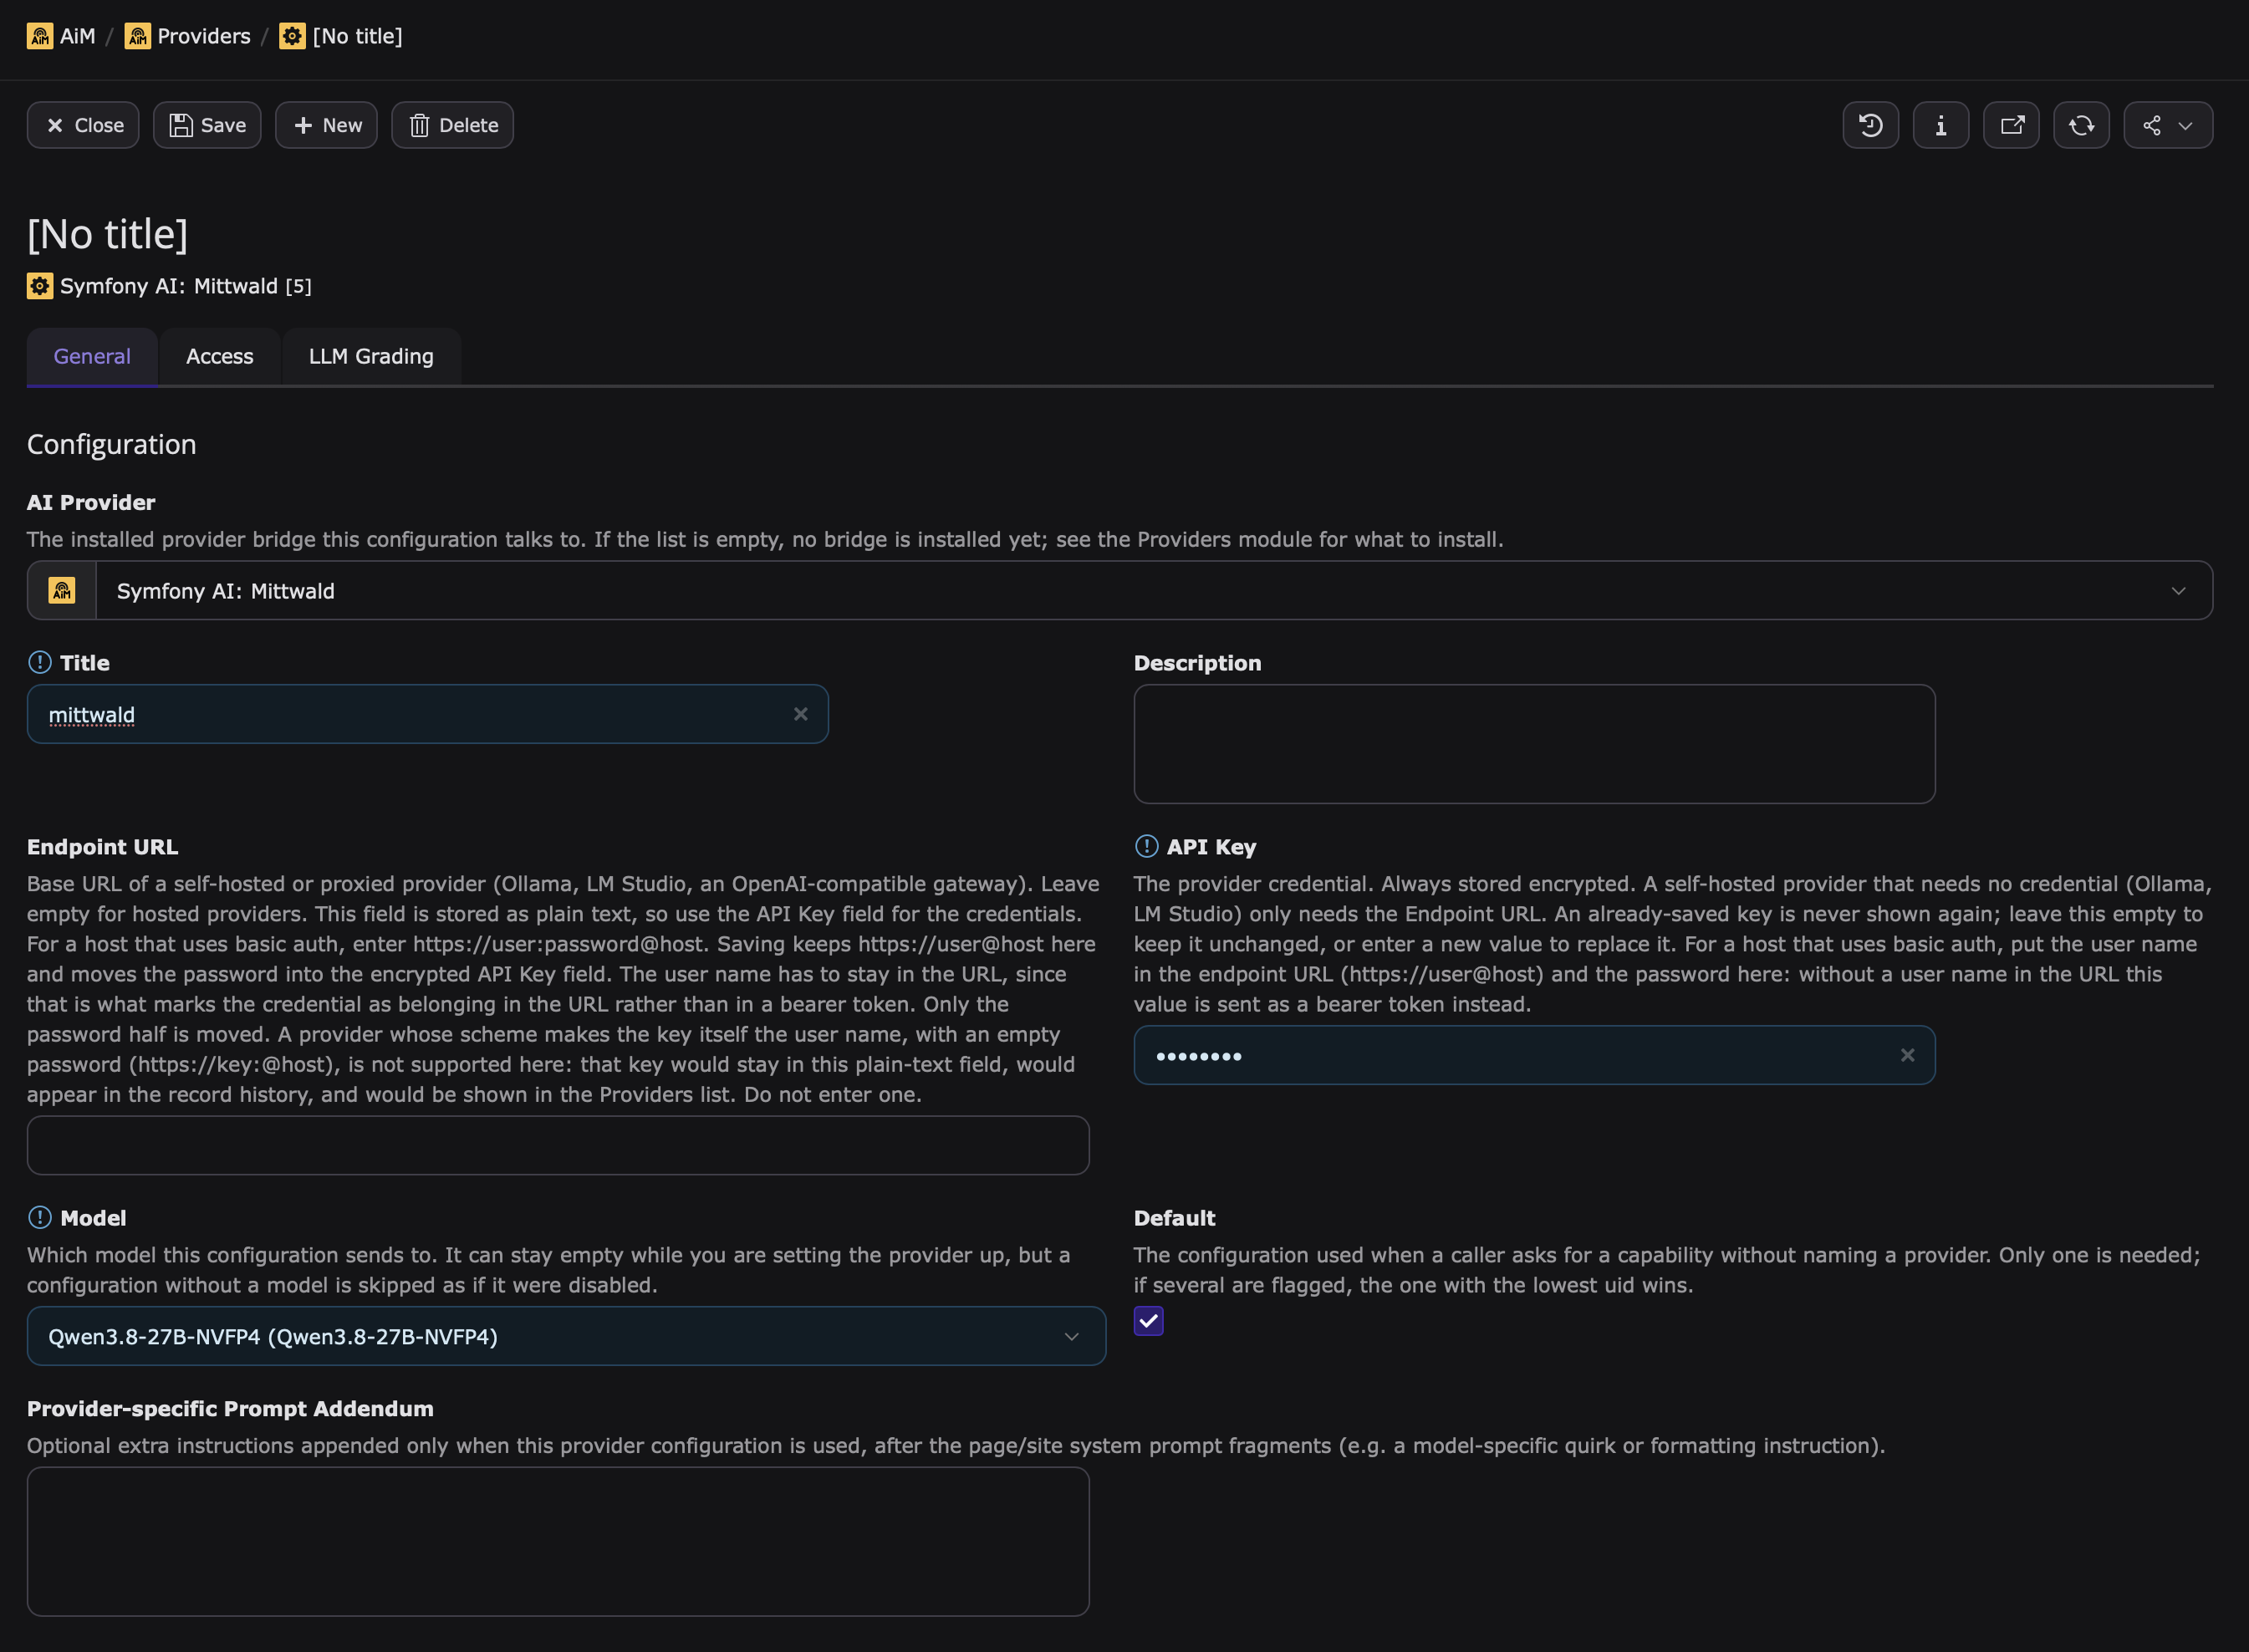
Task: Click the AiM breadcrumb text
Action: click(x=77, y=36)
